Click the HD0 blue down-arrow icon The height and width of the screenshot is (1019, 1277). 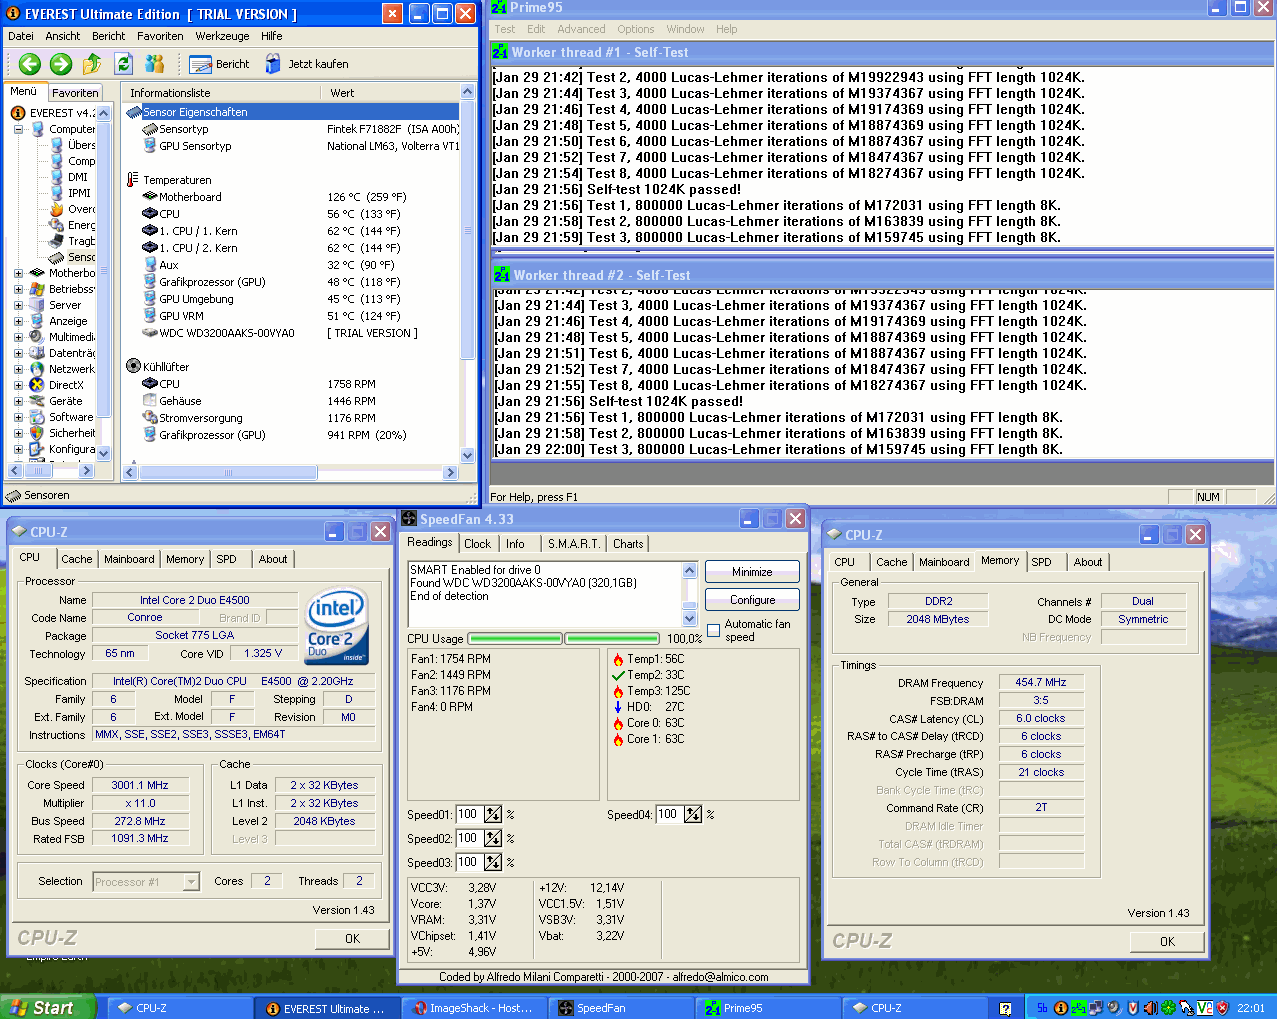(x=618, y=707)
